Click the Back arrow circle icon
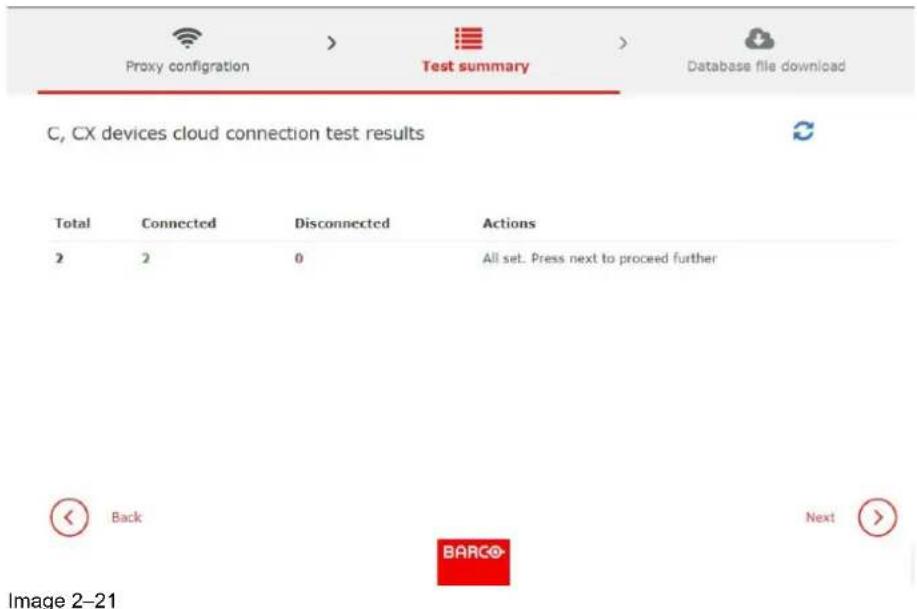Screen dimensions: 917x609 tap(69, 517)
